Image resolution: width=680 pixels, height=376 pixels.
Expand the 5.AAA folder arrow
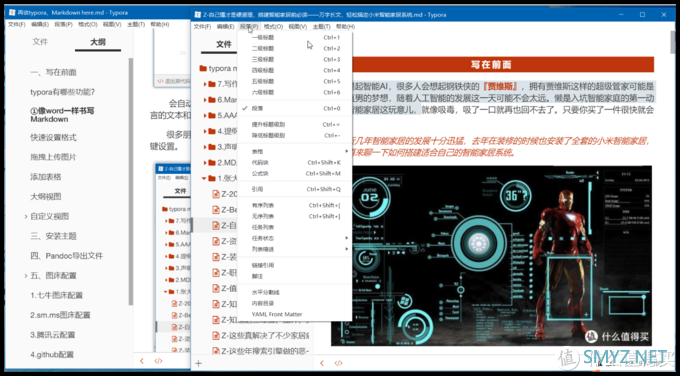tap(205, 115)
